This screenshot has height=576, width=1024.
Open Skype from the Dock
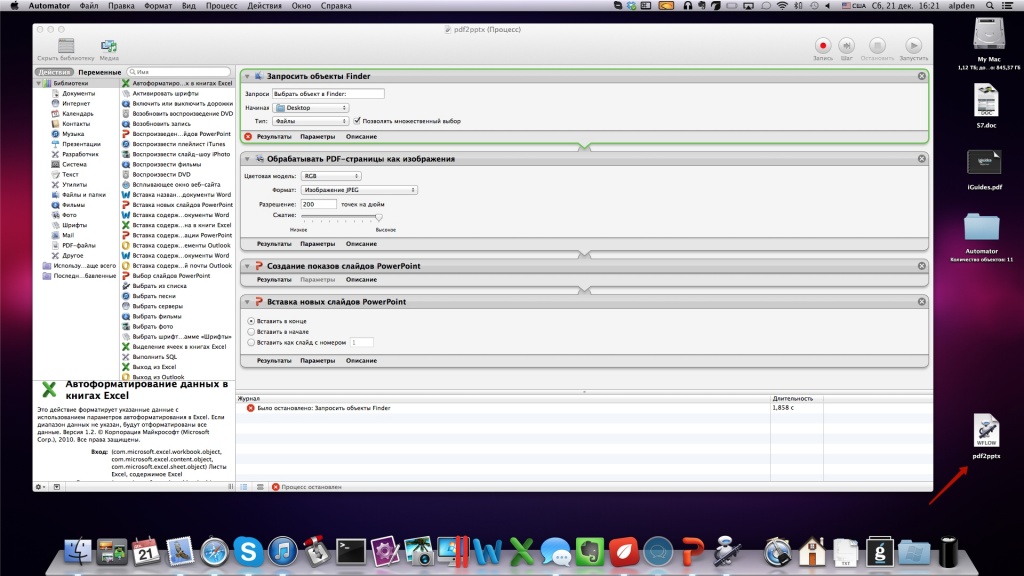(x=247, y=550)
